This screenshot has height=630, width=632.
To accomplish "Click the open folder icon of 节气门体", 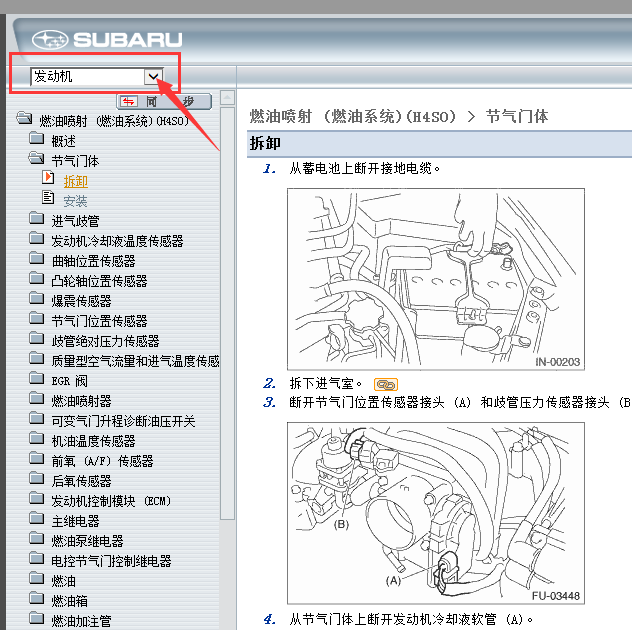I will point(36,158).
